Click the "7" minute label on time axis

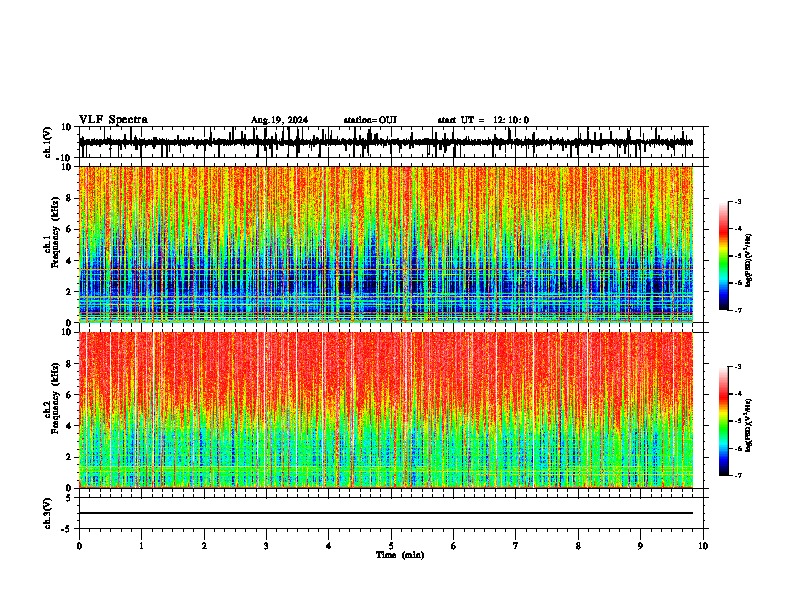[x=516, y=546]
